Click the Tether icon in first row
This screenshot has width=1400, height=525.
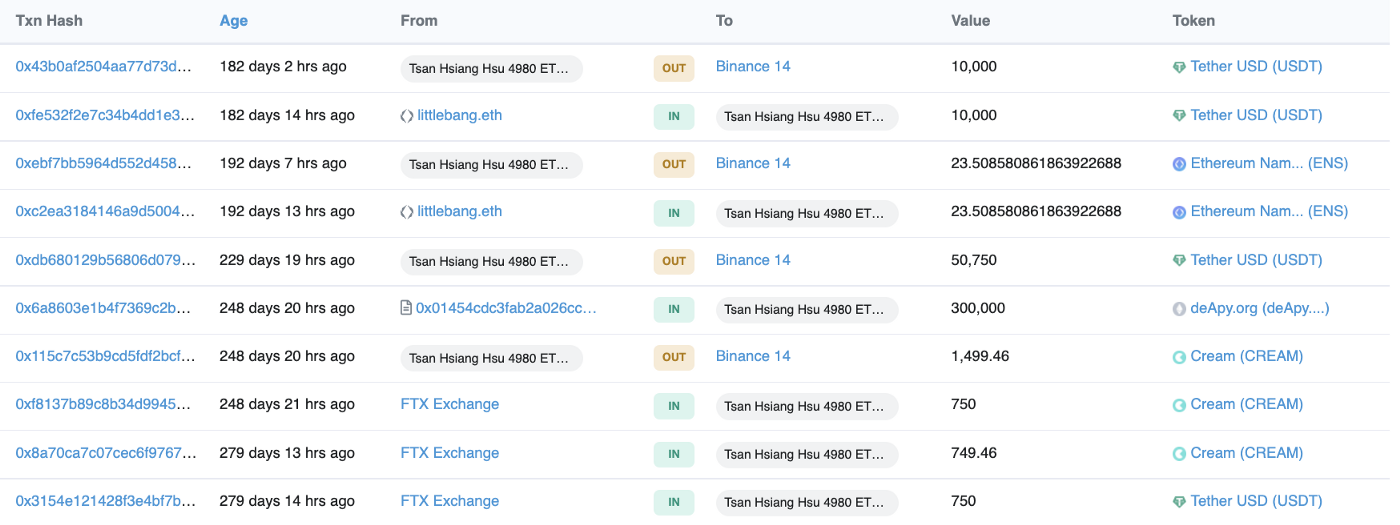coord(1179,67)
